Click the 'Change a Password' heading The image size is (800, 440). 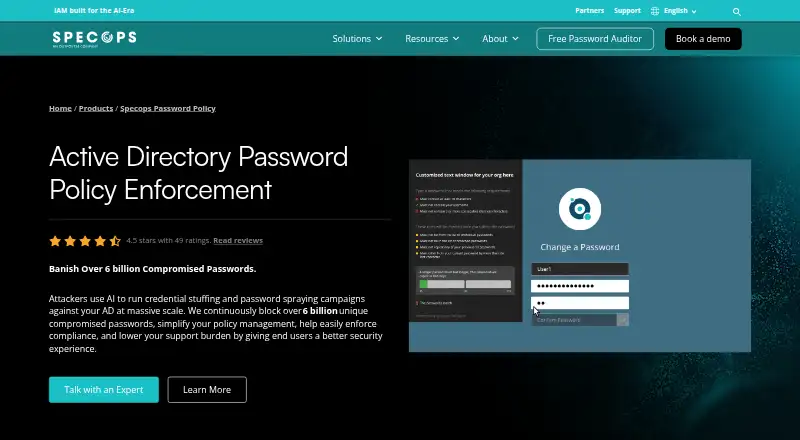pos(580,247)
